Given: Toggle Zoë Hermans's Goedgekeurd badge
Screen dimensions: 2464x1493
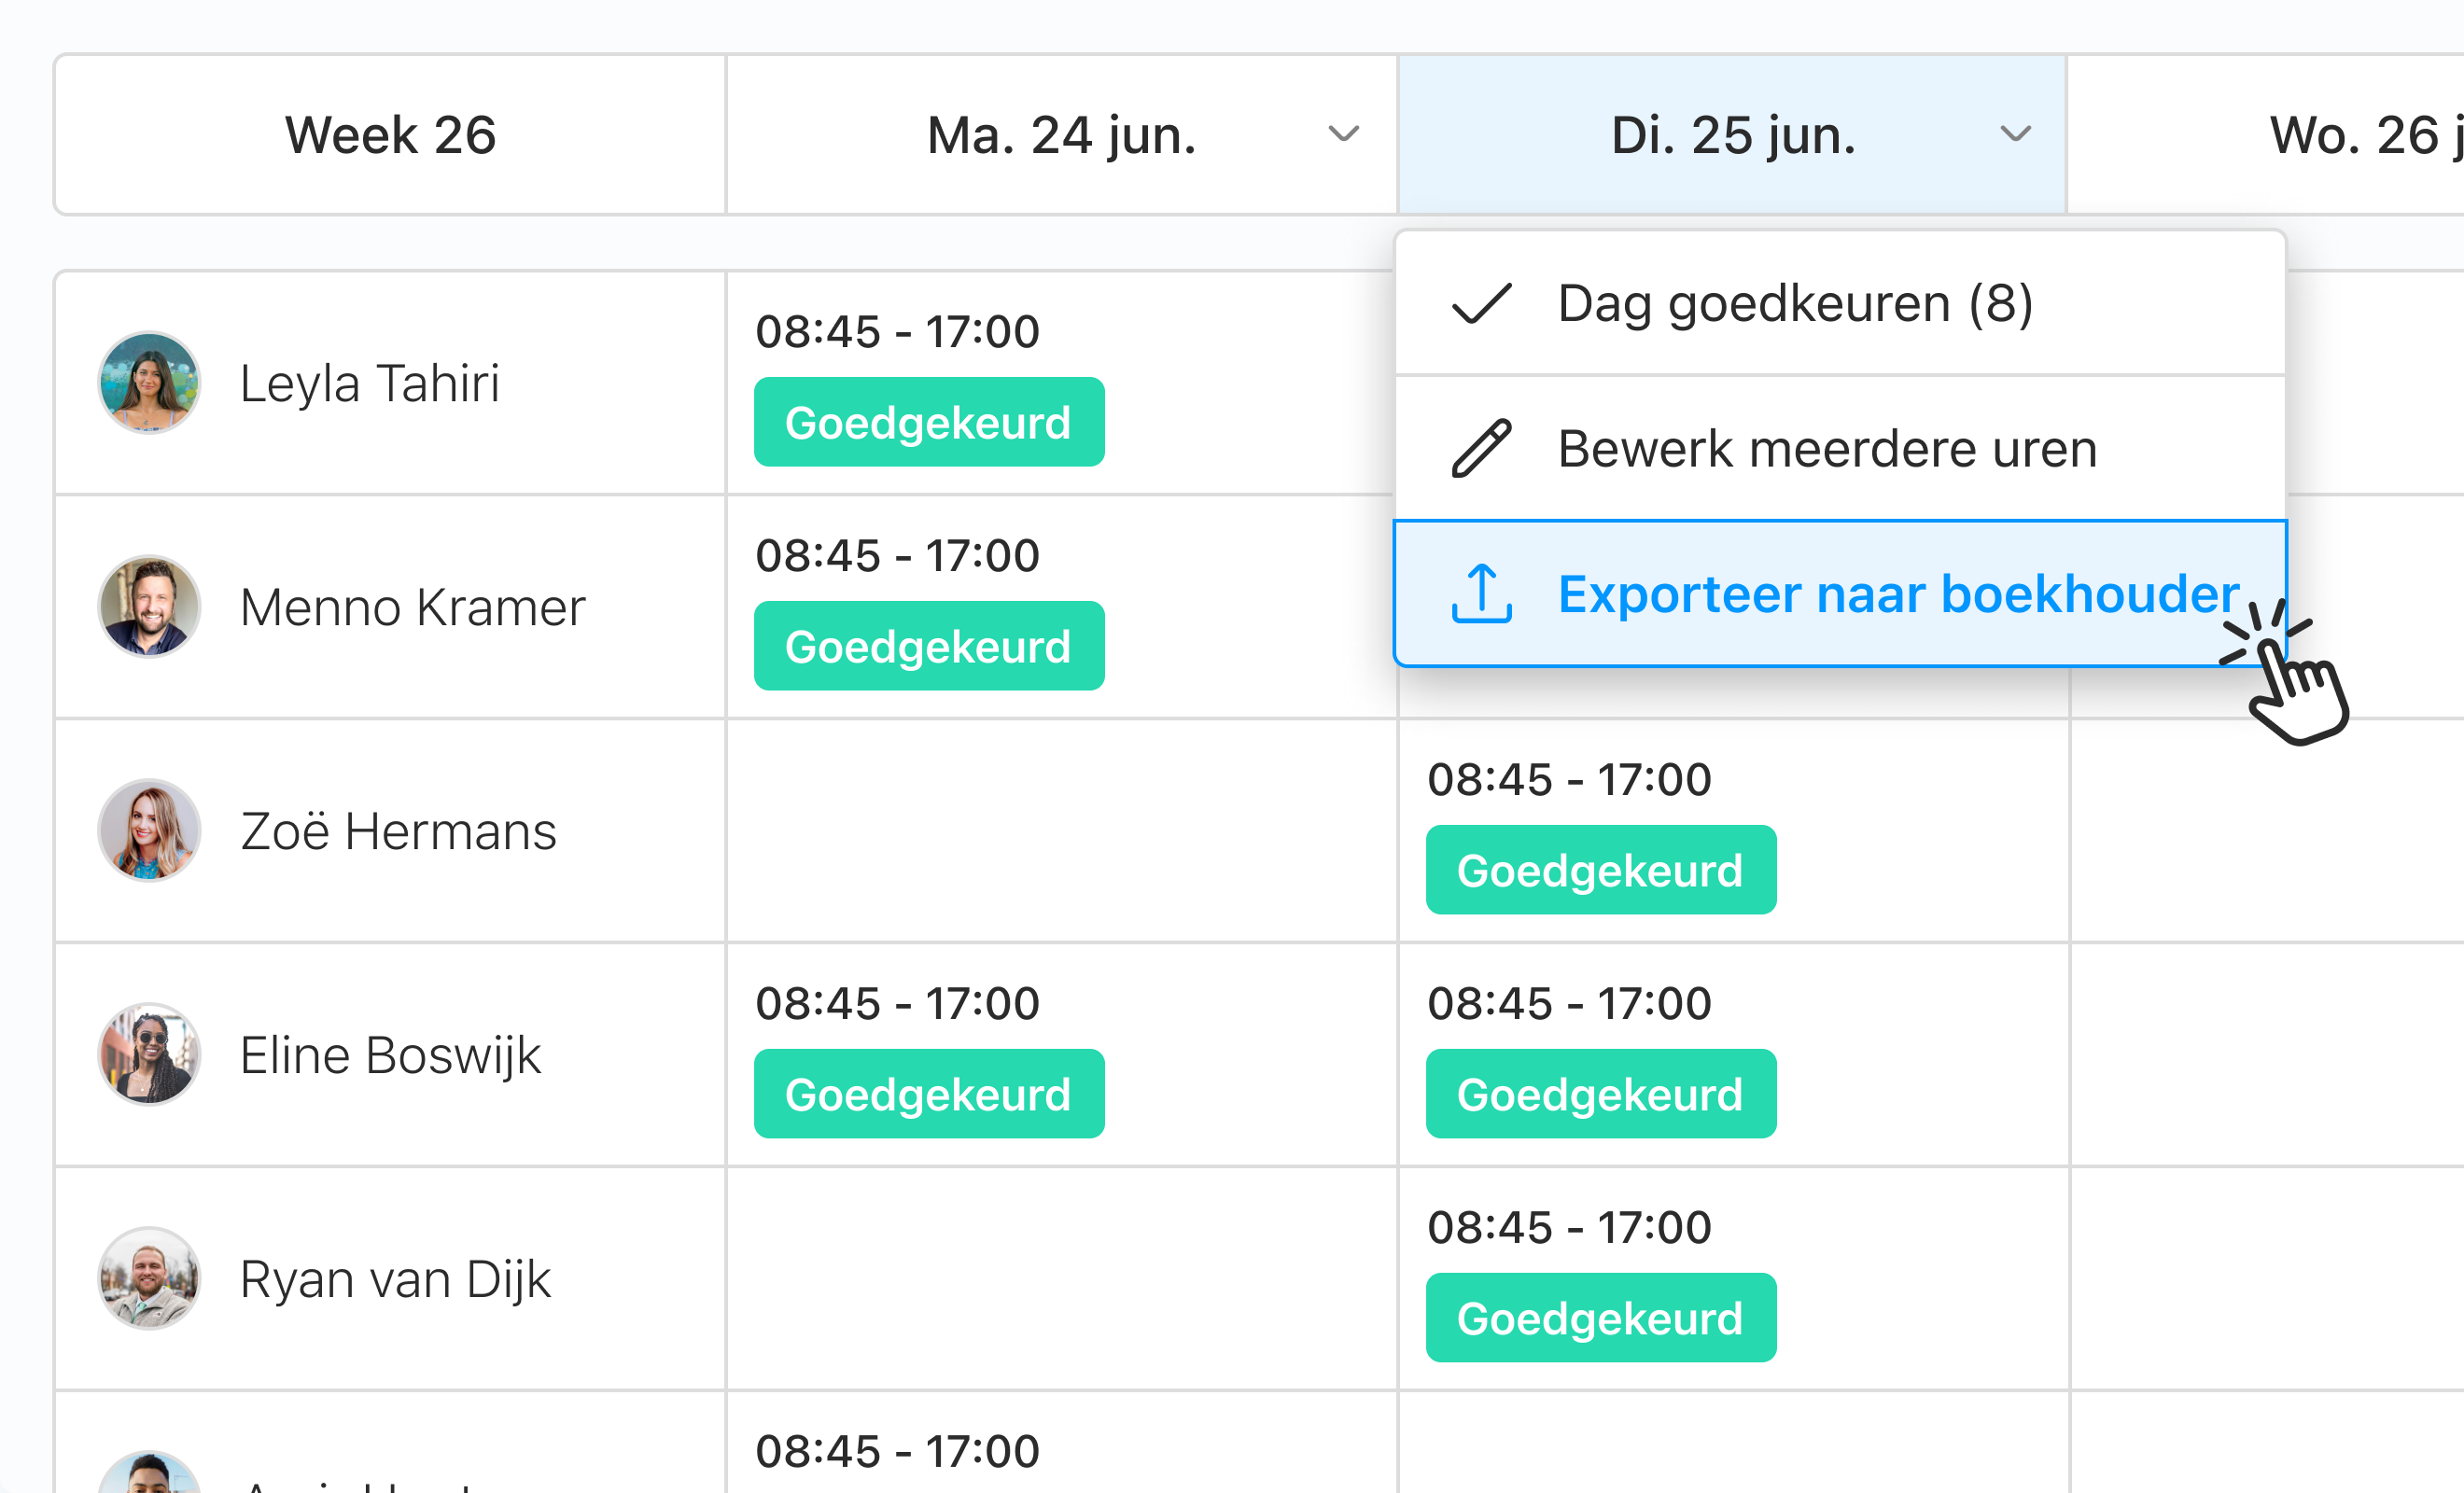Looking at the screenshot, I should (x=1600, y=869).
